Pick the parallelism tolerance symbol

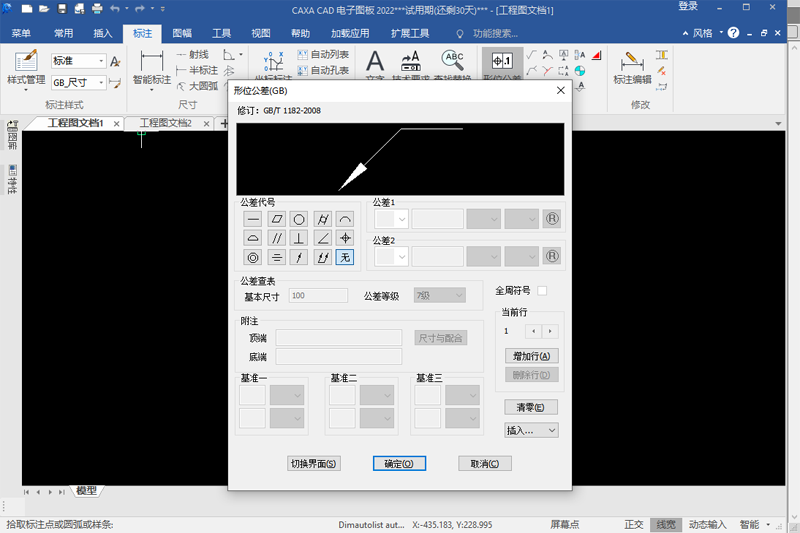pos(276,238)
